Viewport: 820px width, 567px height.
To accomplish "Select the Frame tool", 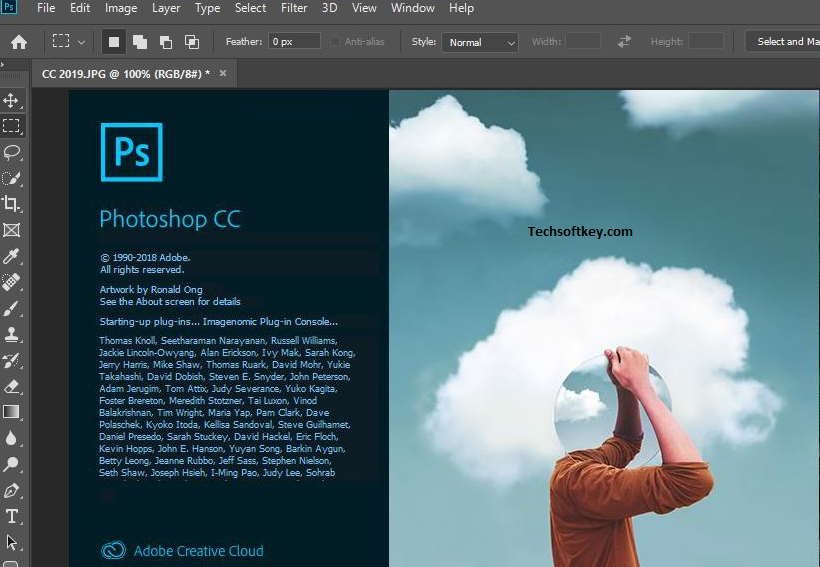I will 11,230.
